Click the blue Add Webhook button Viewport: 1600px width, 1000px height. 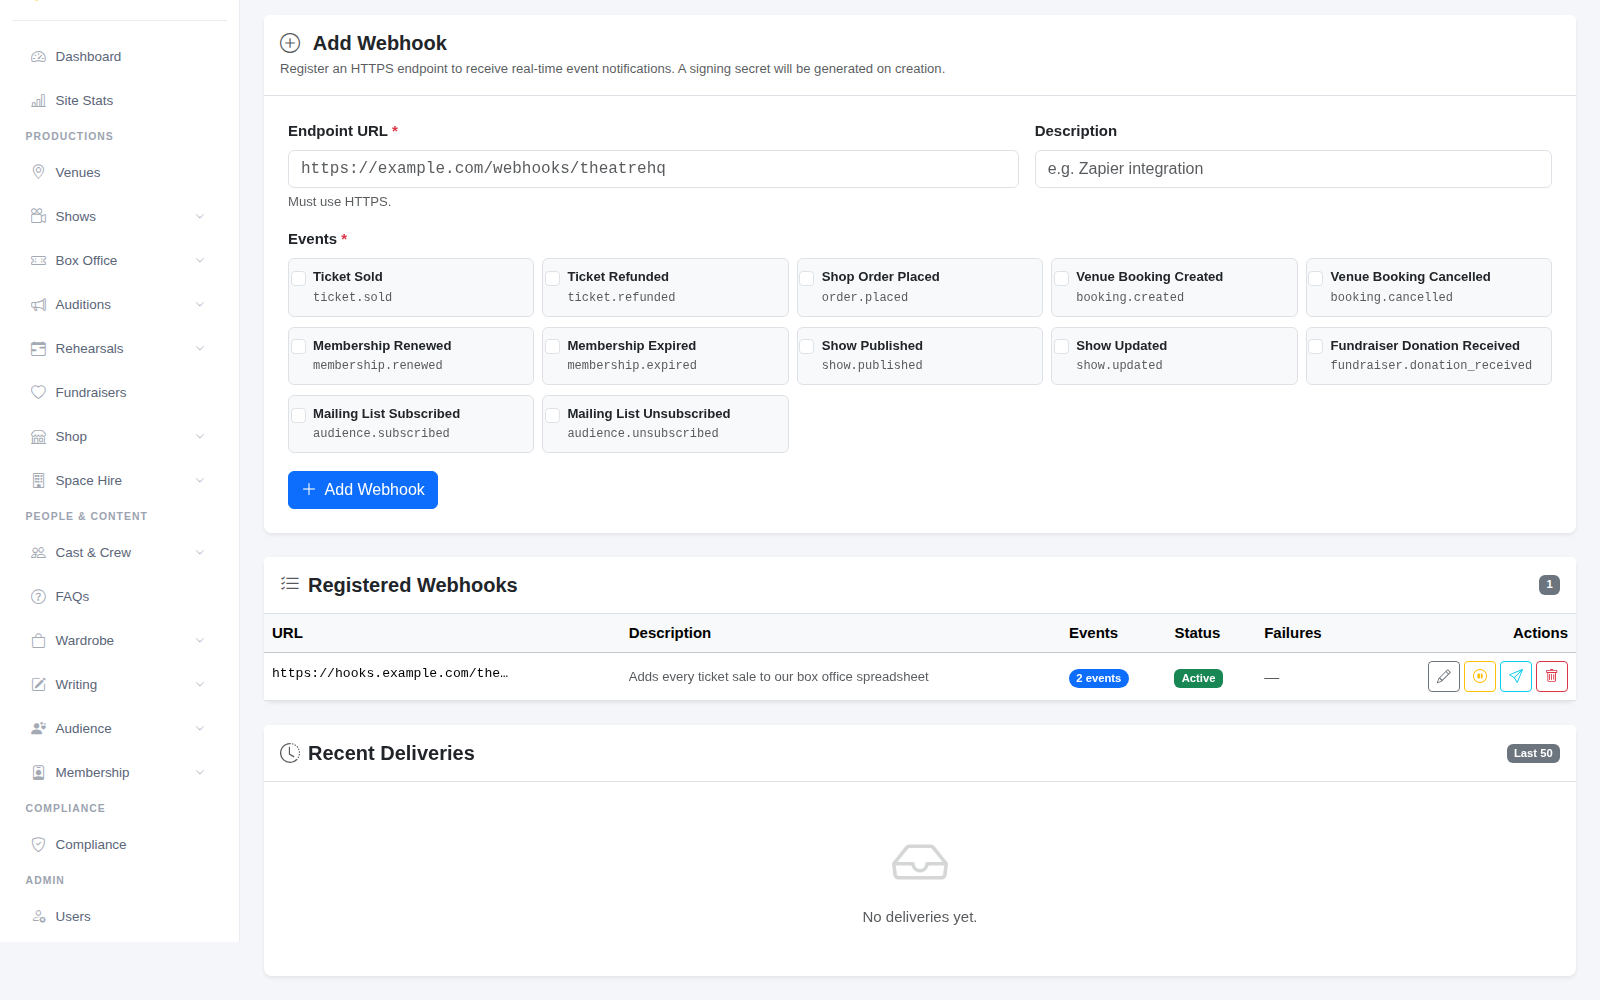click(363, 490)
